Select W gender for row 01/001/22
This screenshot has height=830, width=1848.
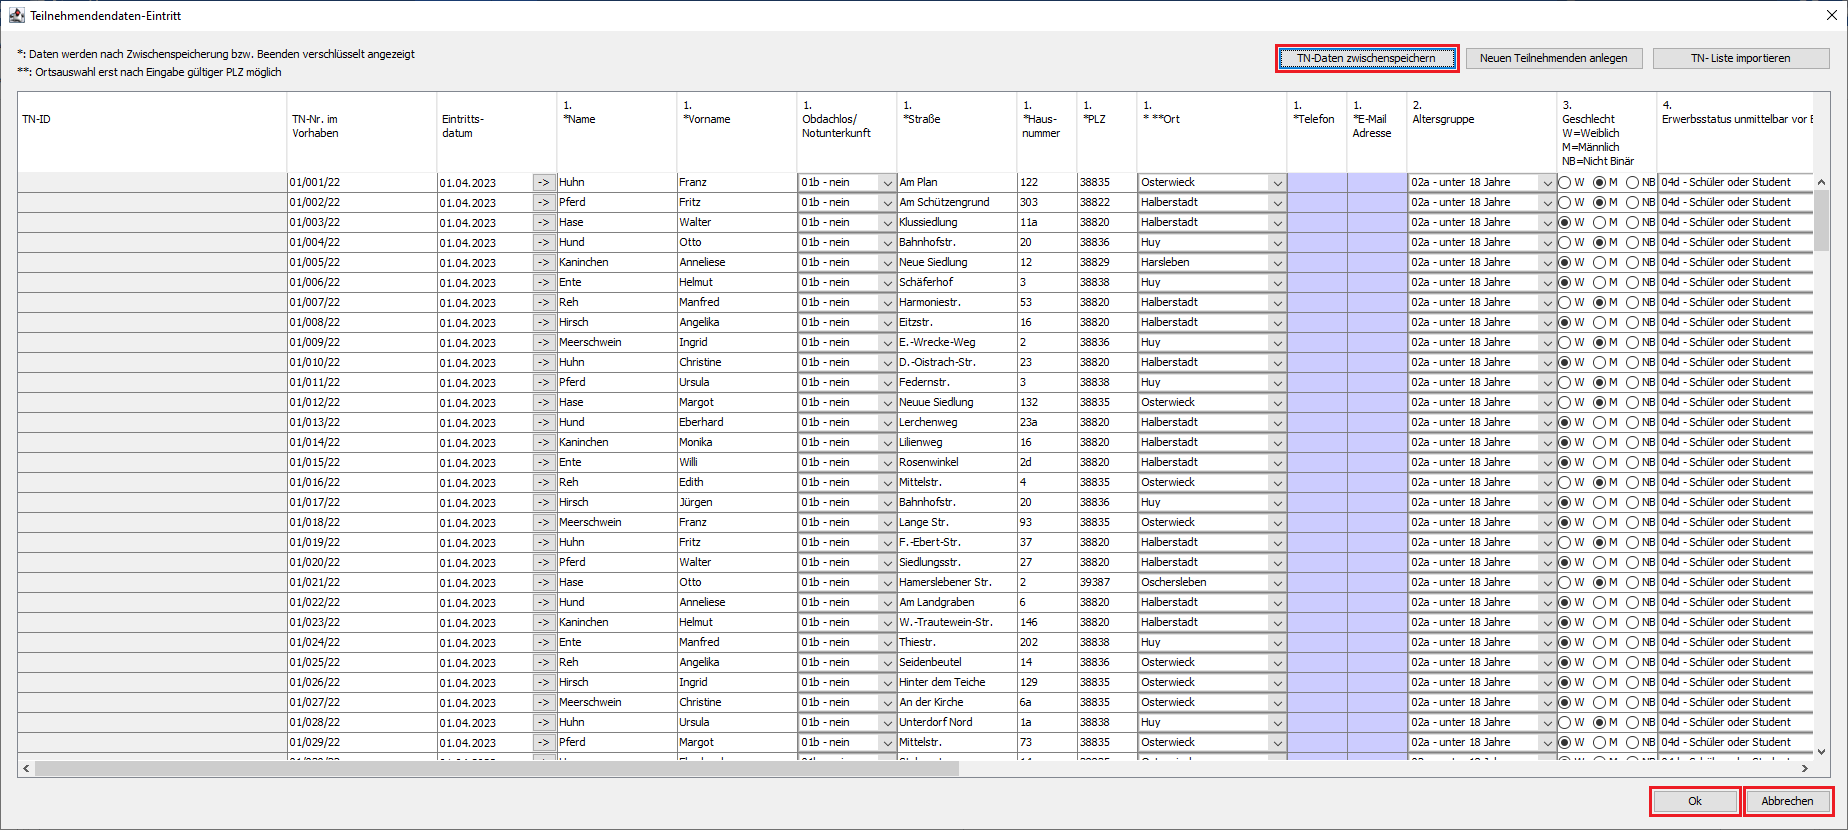[x=1565, y=182]
